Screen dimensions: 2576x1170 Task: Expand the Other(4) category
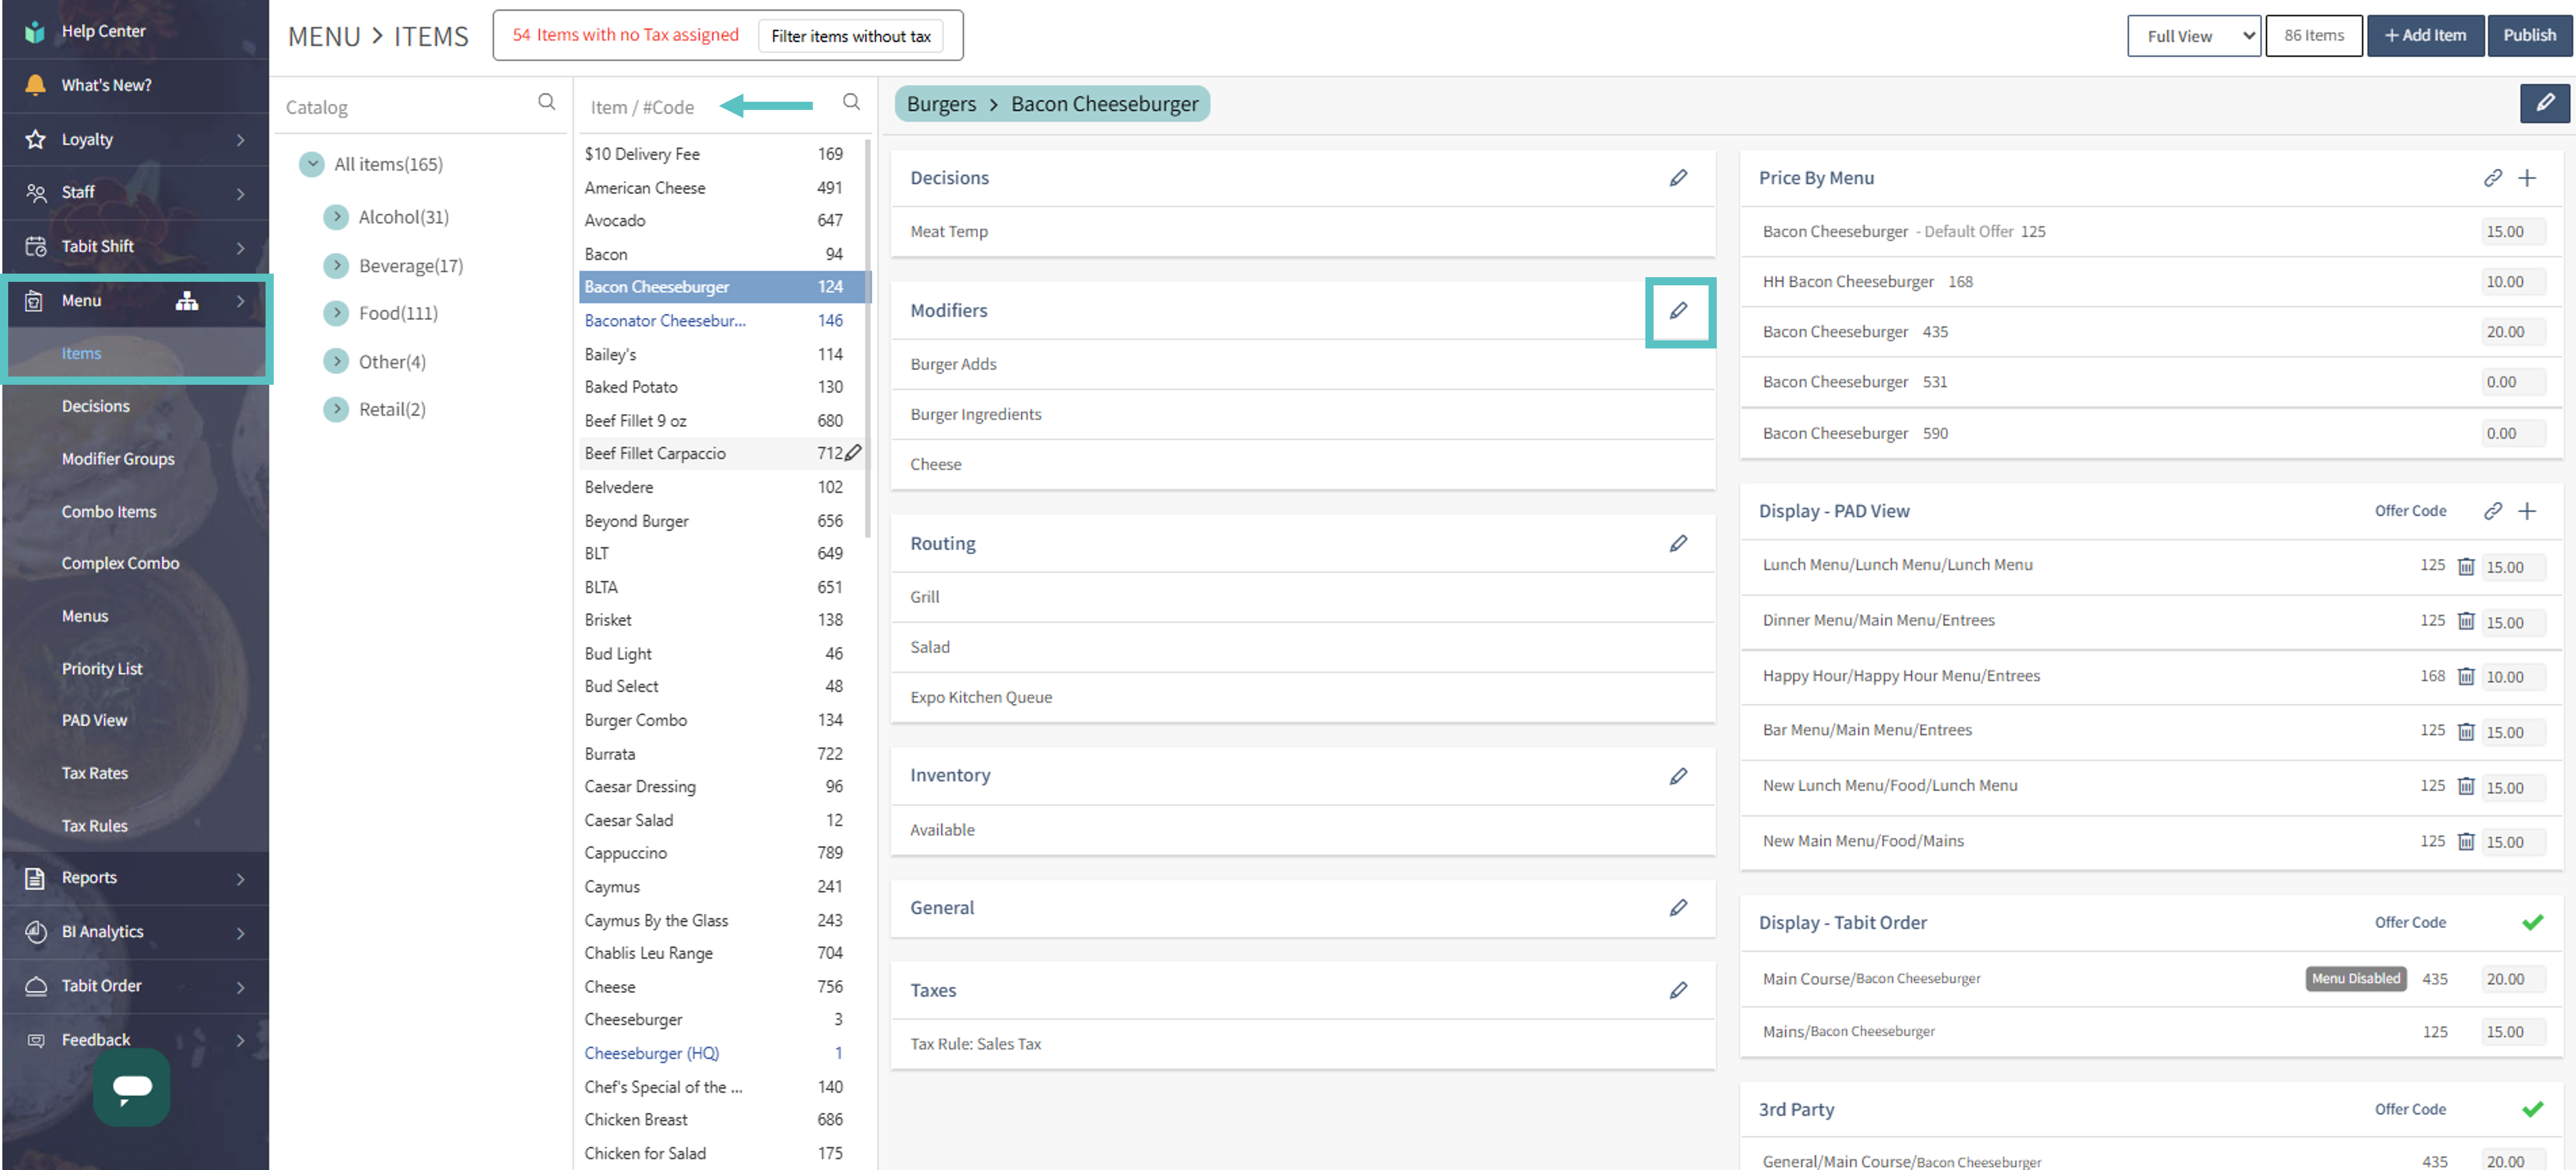tap(337, 362)
